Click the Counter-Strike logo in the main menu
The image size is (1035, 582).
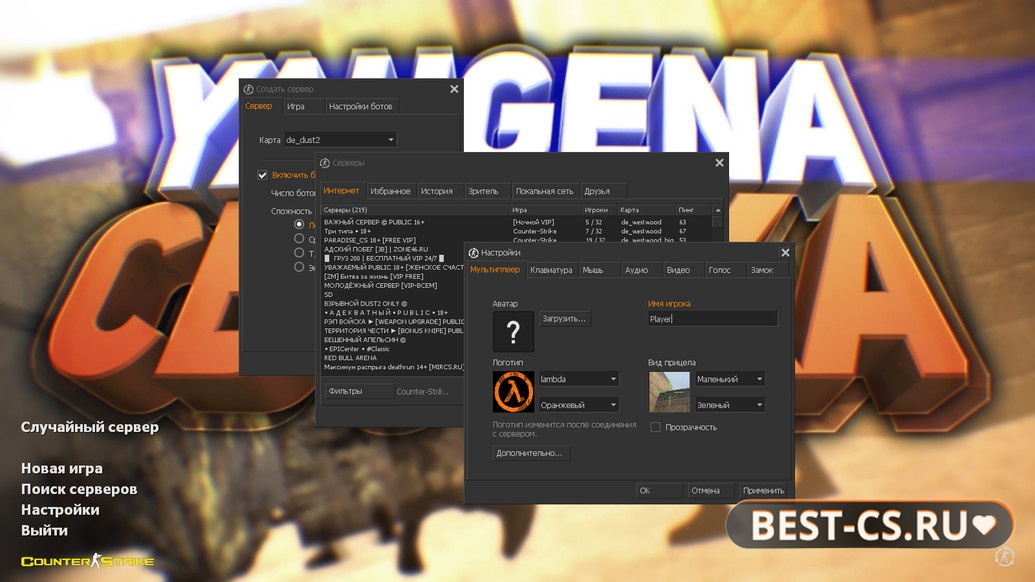(87, 561)
